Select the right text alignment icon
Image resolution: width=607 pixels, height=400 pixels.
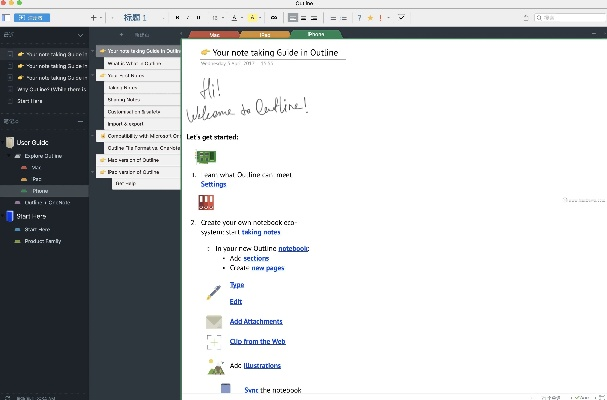pos(314,18)
